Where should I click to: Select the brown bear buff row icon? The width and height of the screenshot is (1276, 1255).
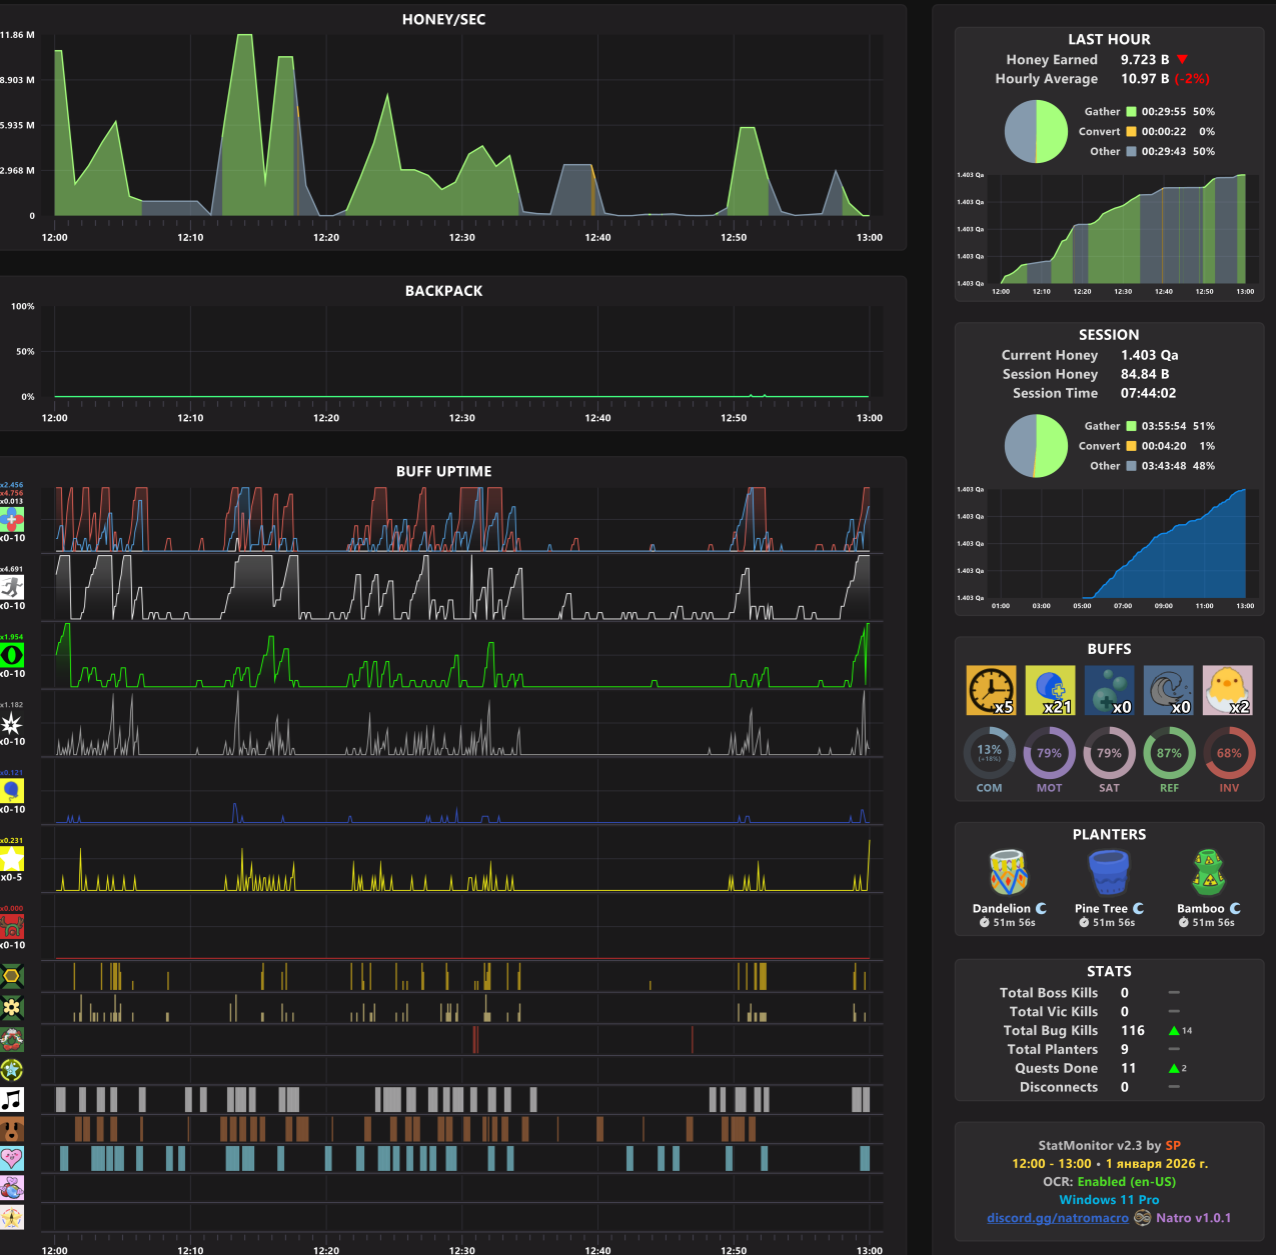pos(12,1130)
